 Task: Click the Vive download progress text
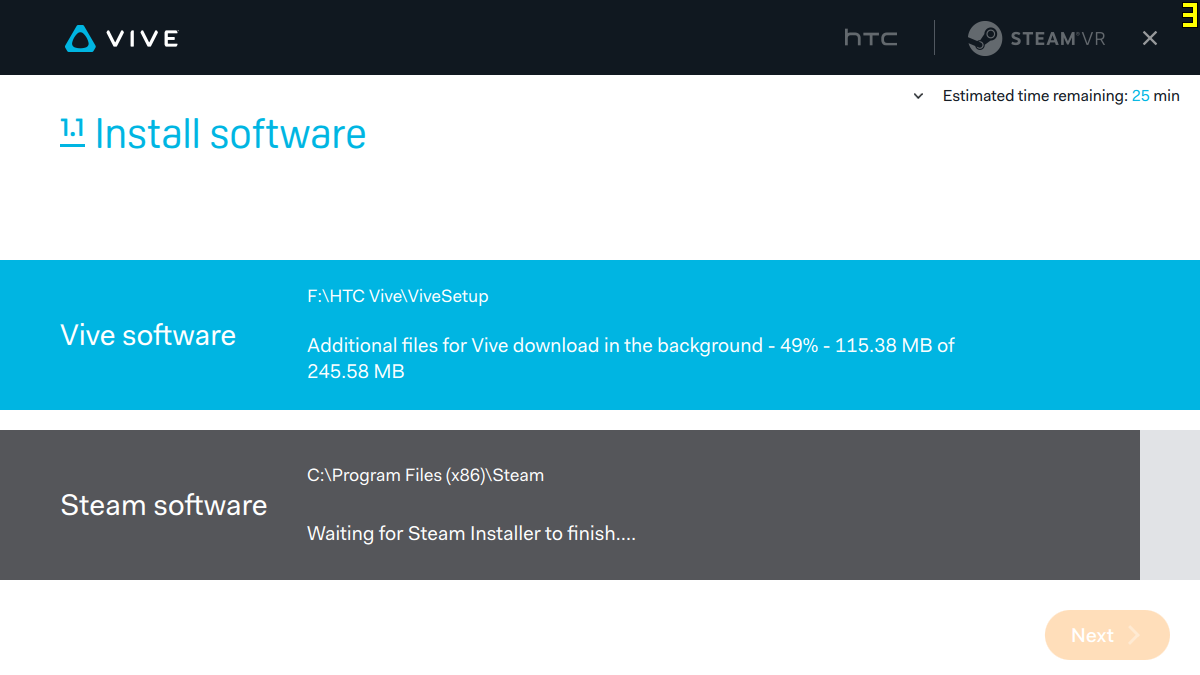pos(631,358)
